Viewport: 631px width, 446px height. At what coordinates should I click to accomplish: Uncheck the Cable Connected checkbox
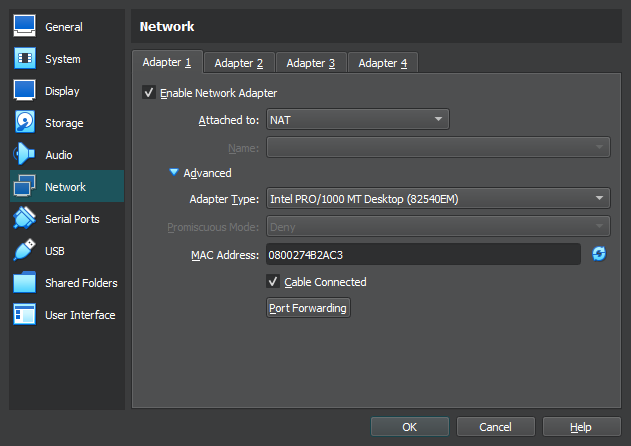[x=273, y=282]
